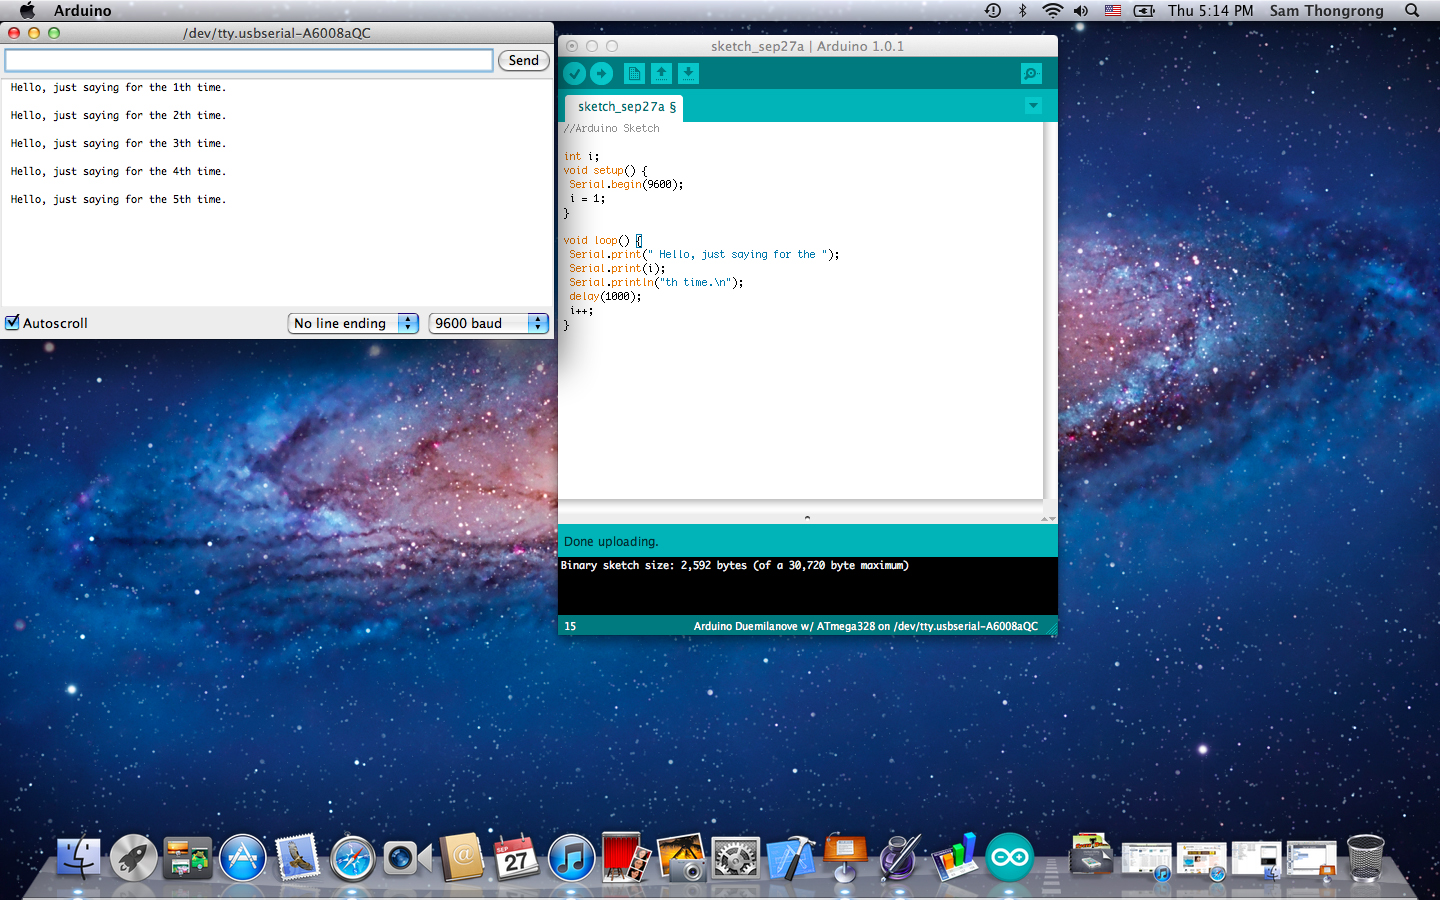
Task: Click the 'Done uploading.' status message
Action: coord(611,542)
